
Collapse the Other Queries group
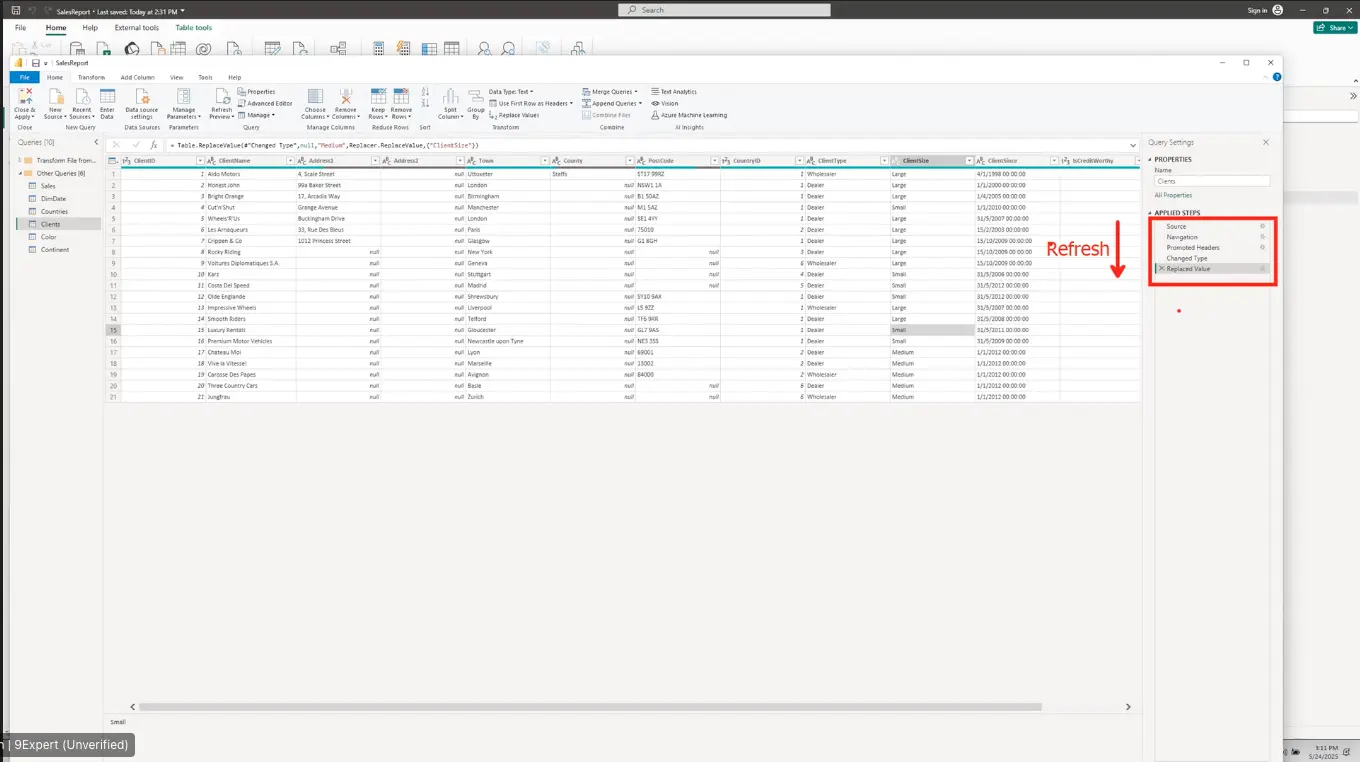click(20, 173)
